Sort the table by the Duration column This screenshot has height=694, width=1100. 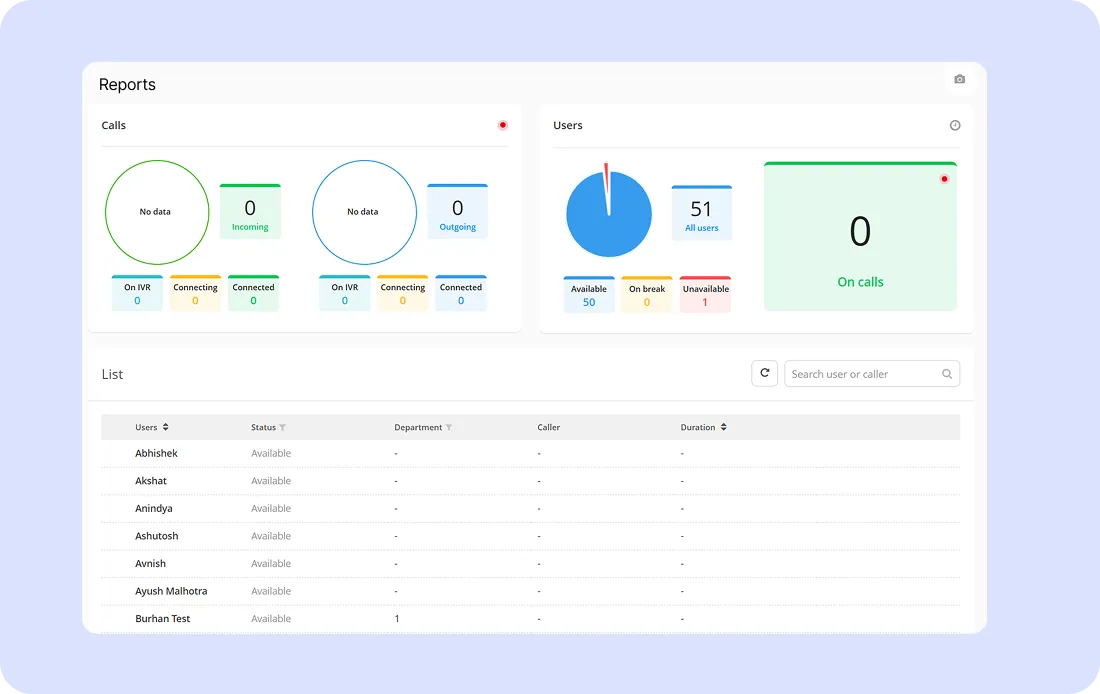click(x=724, y=427)
